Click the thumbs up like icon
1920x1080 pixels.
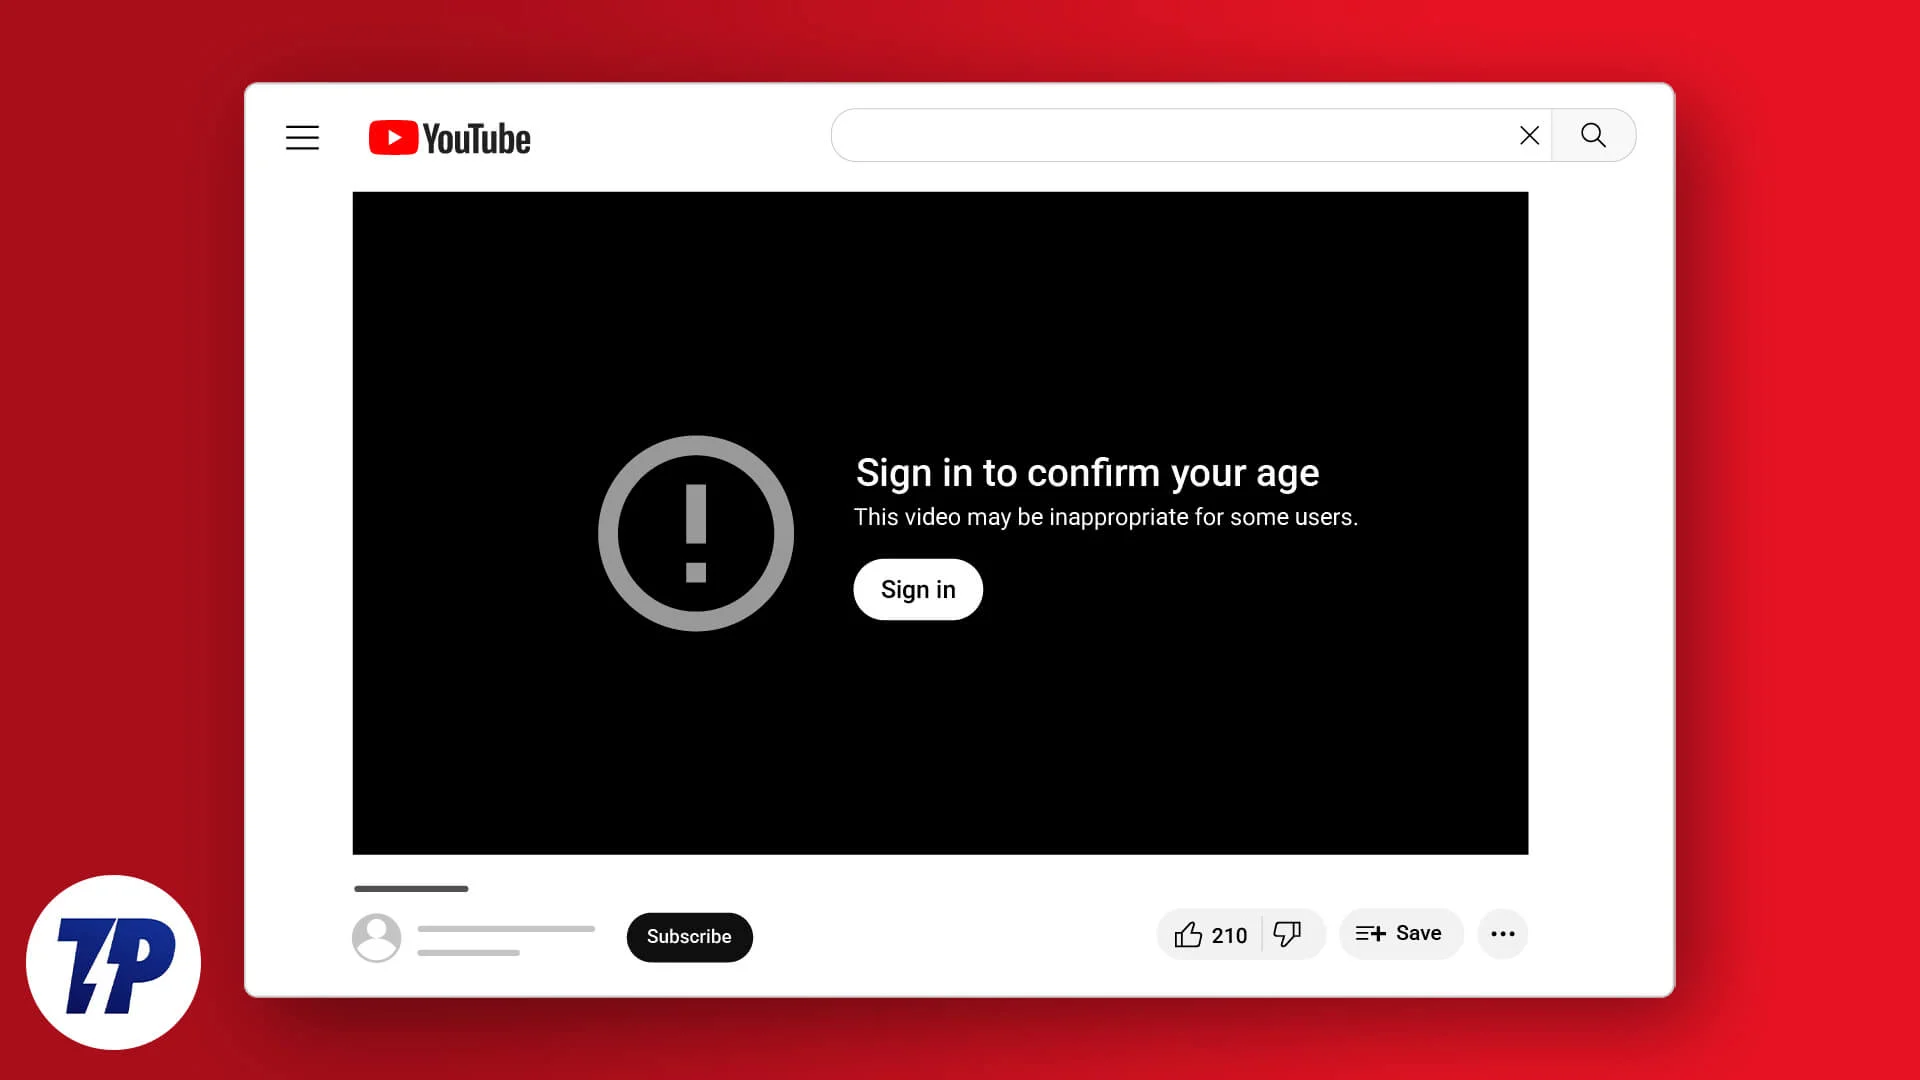click(x=1187, y=934)
